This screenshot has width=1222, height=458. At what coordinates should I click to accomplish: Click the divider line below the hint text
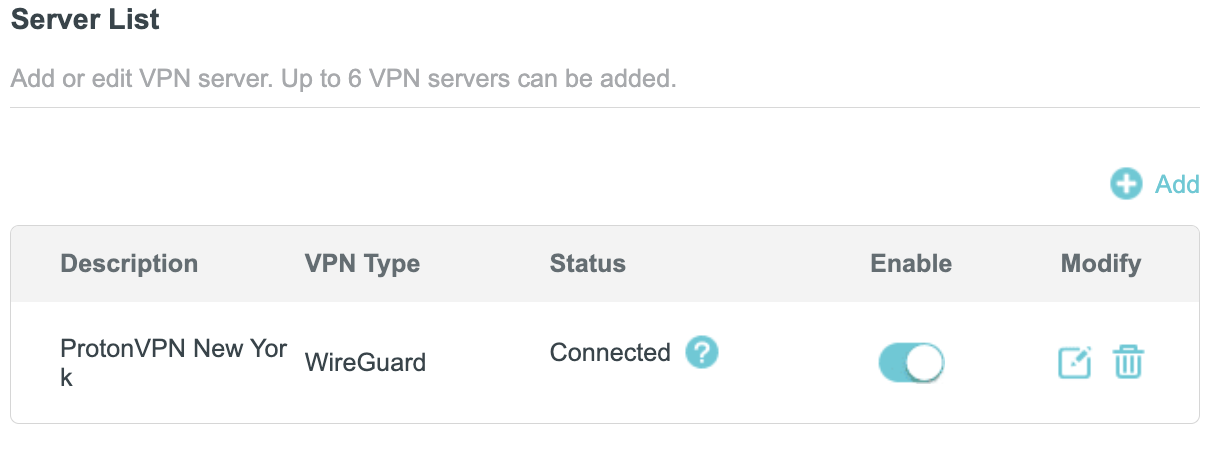tap(604, 107)
